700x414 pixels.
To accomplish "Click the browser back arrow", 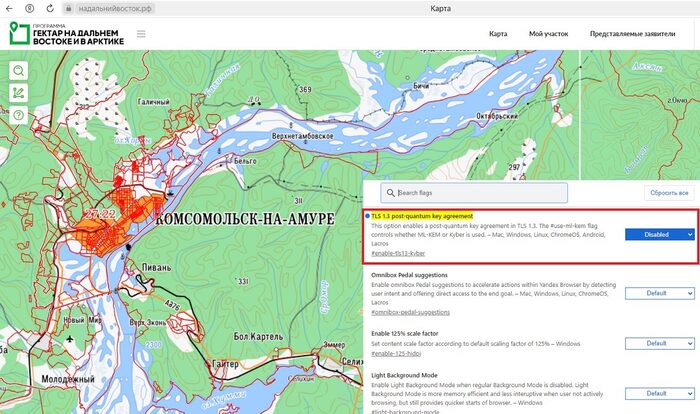I will pos(9,8).
